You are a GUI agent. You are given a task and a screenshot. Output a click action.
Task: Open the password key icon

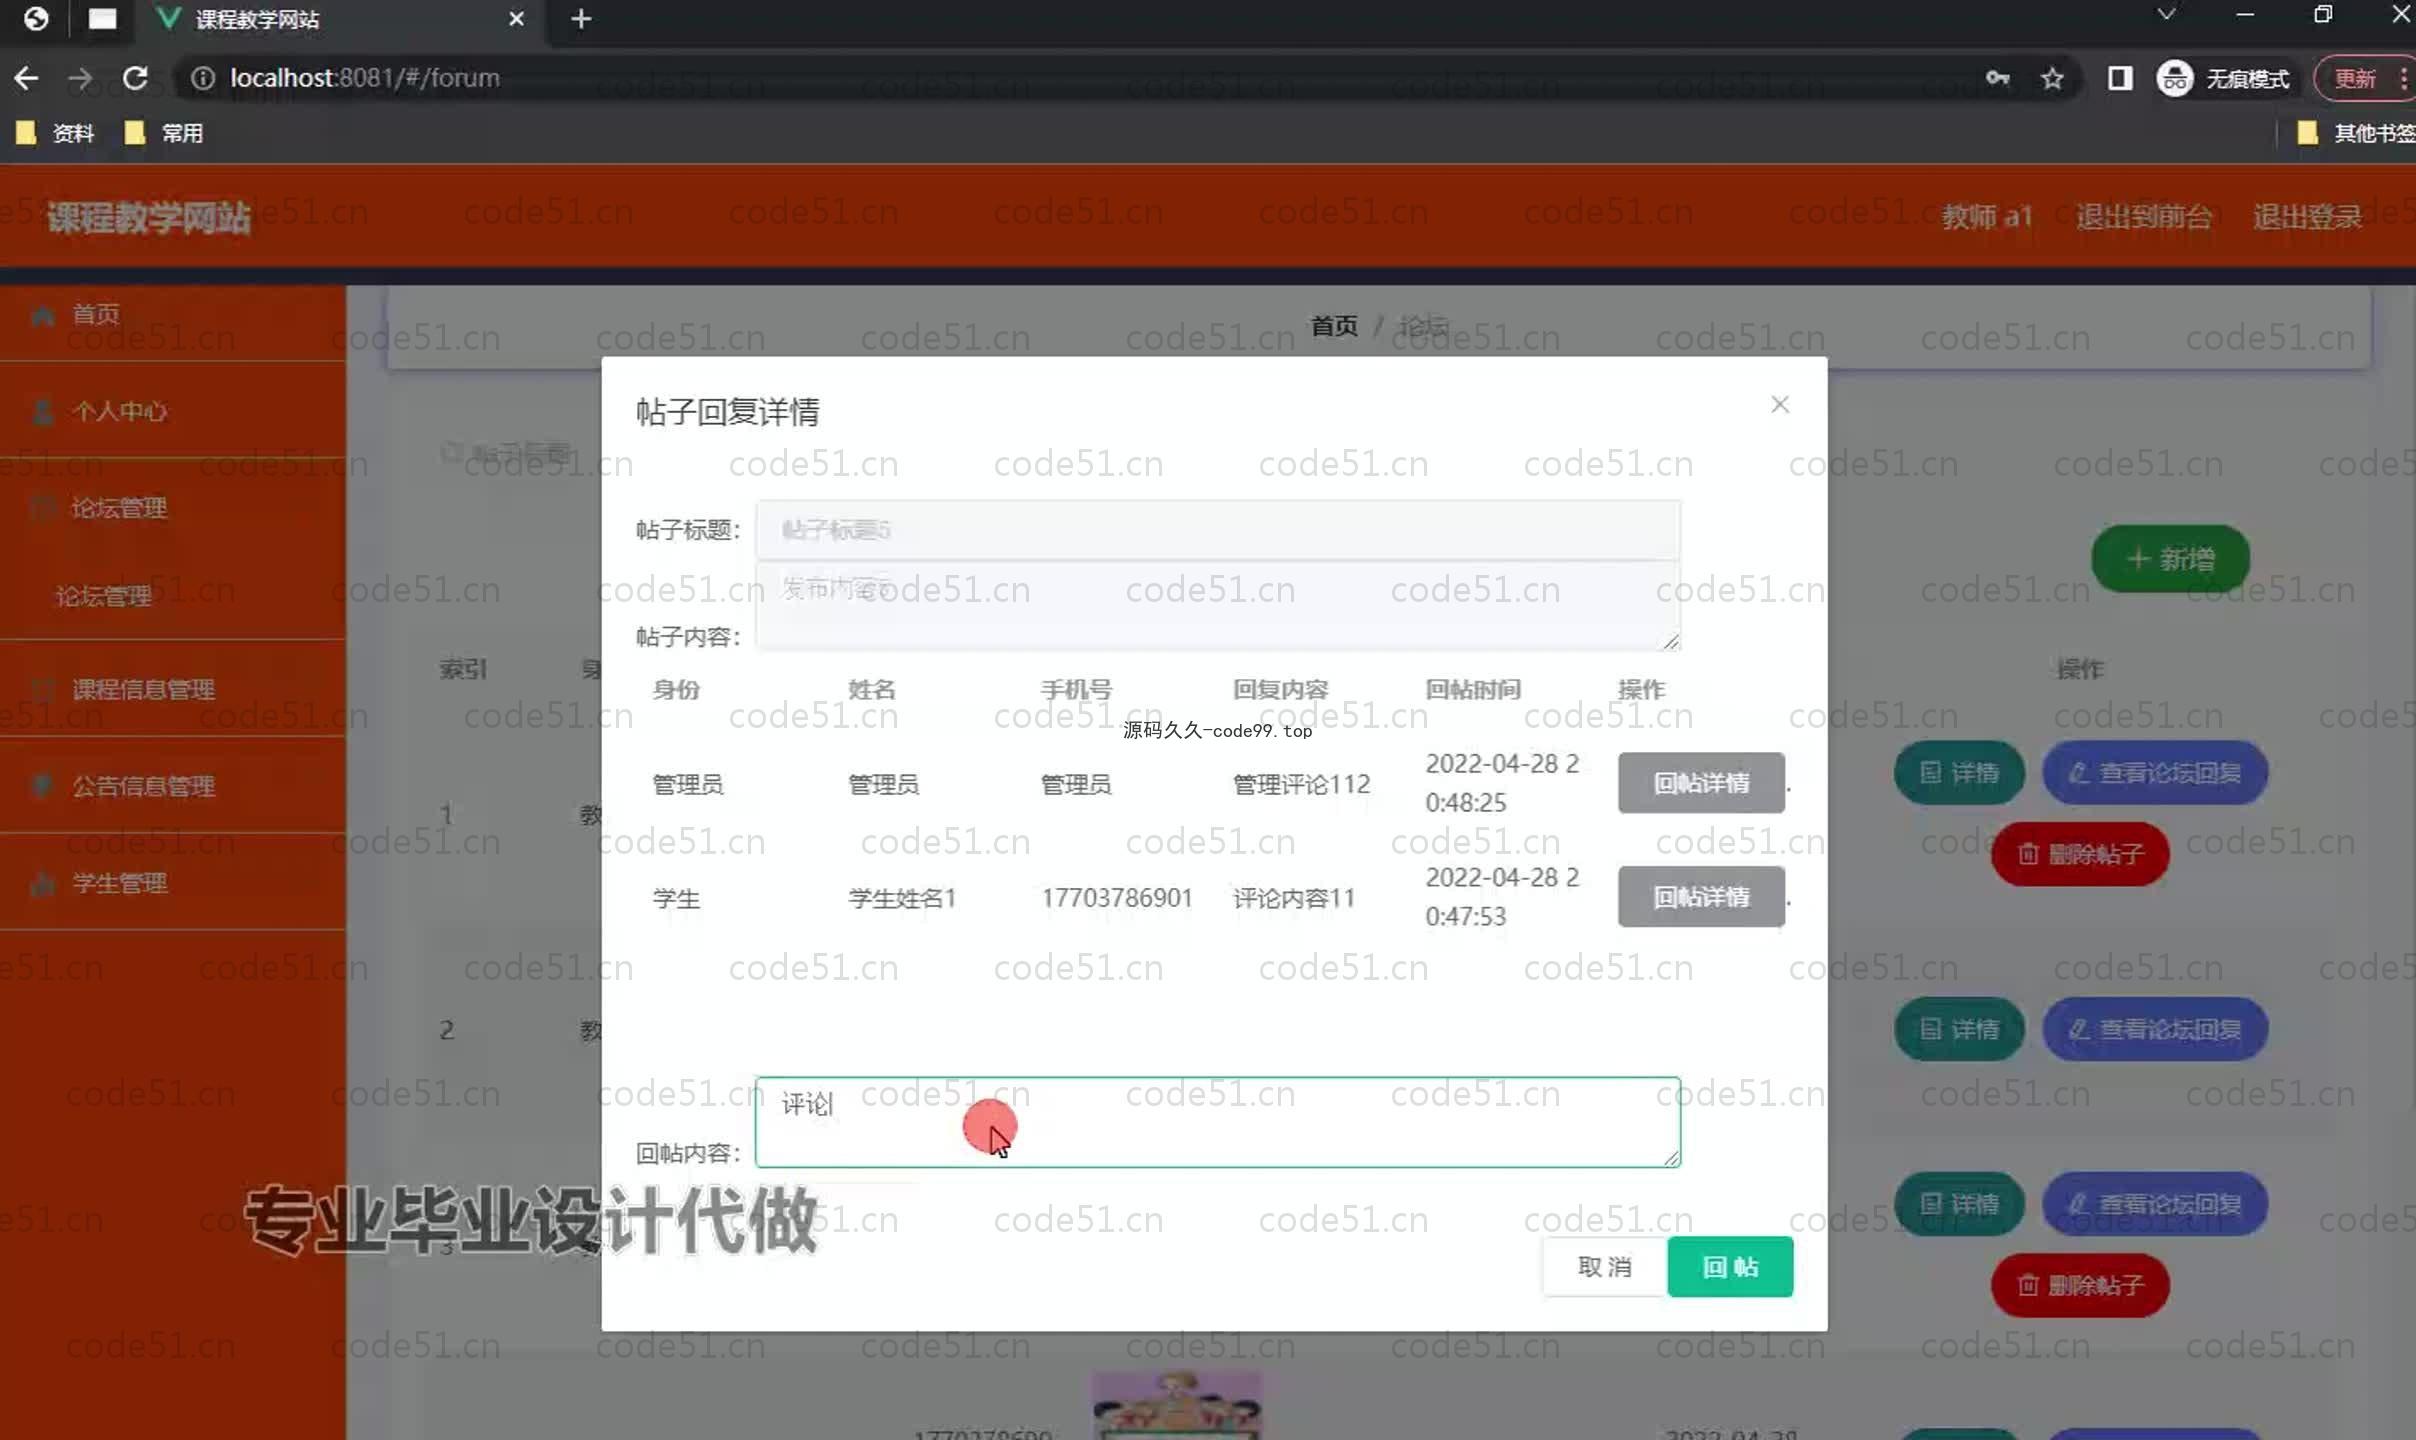1997,78
